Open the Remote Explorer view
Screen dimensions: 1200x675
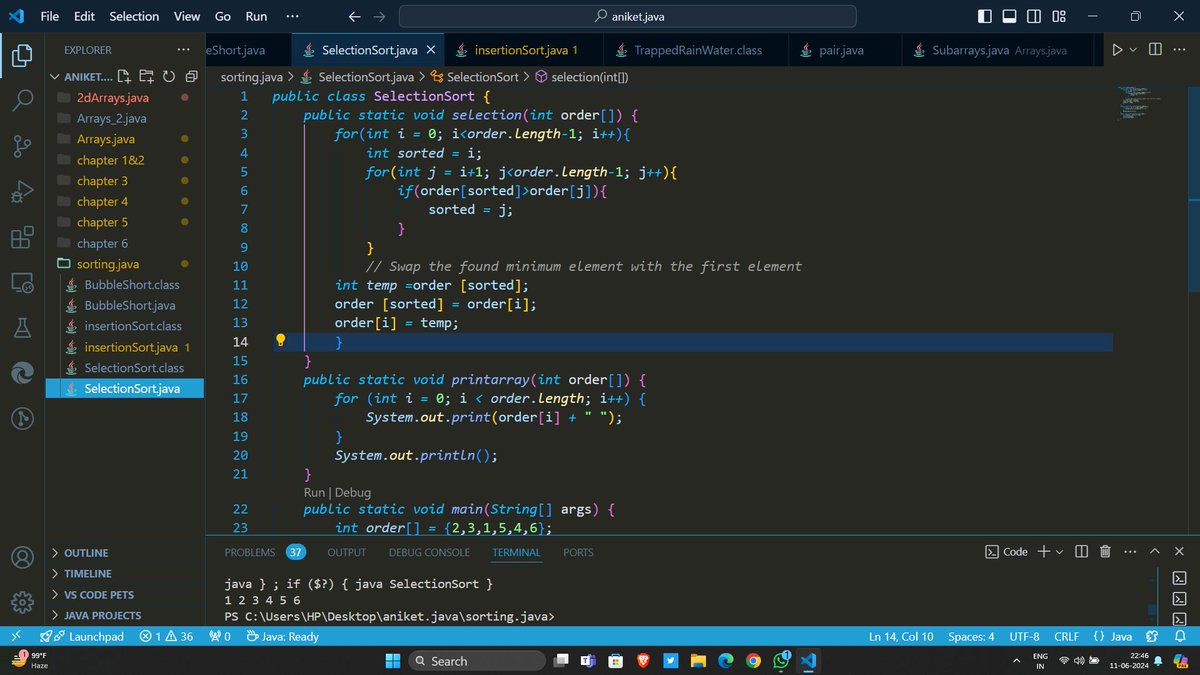pos(22,284)
